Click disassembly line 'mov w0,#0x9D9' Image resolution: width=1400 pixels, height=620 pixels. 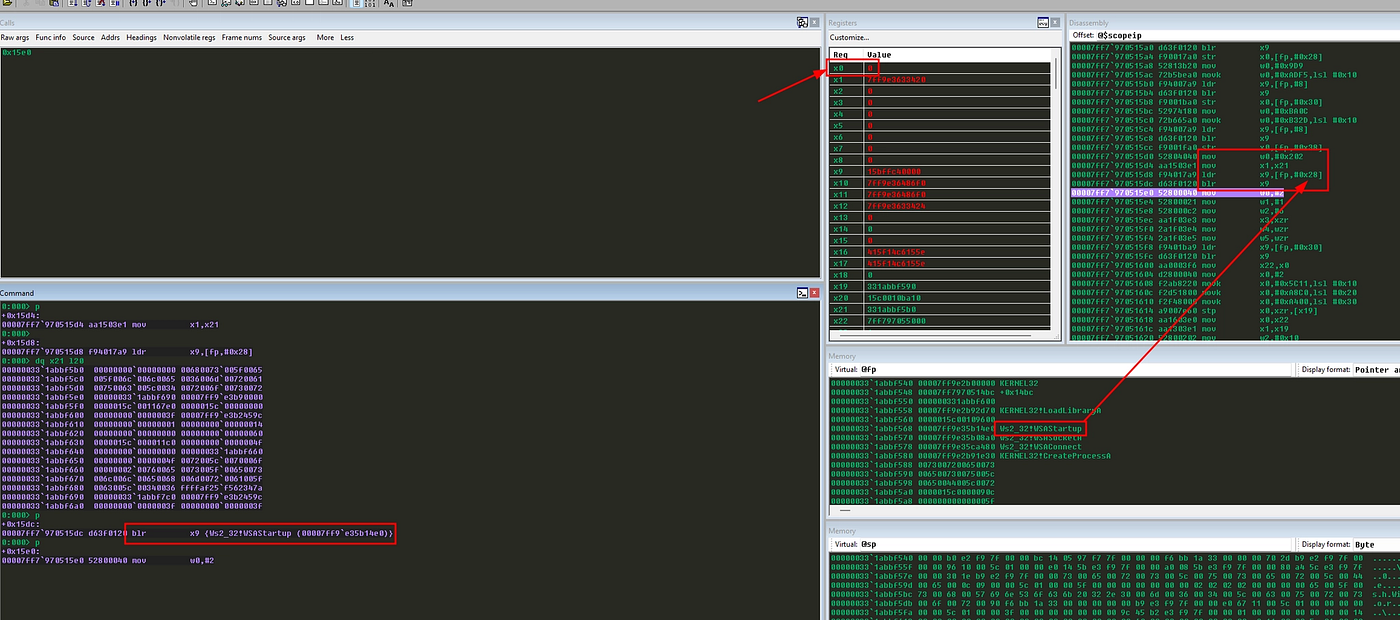coord(1187,65)
